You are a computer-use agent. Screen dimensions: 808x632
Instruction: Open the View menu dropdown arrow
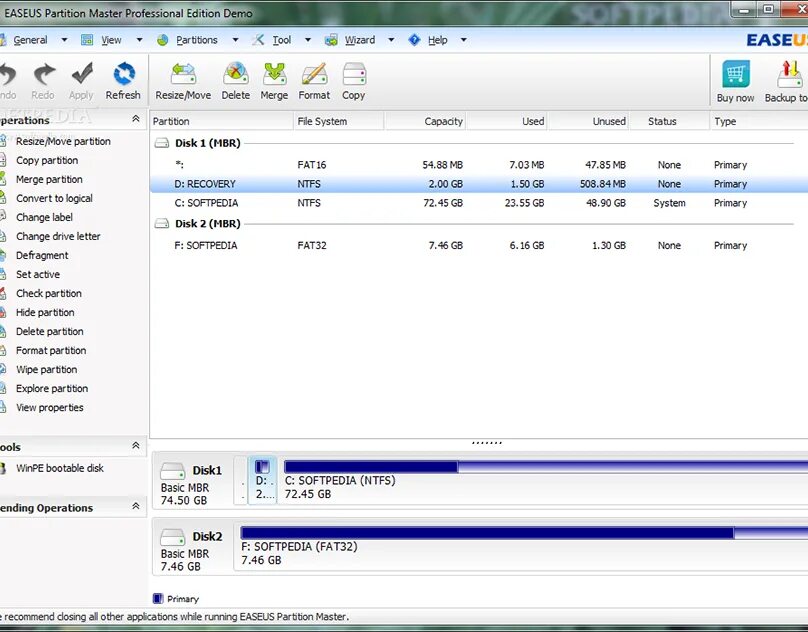click(139, 40)
